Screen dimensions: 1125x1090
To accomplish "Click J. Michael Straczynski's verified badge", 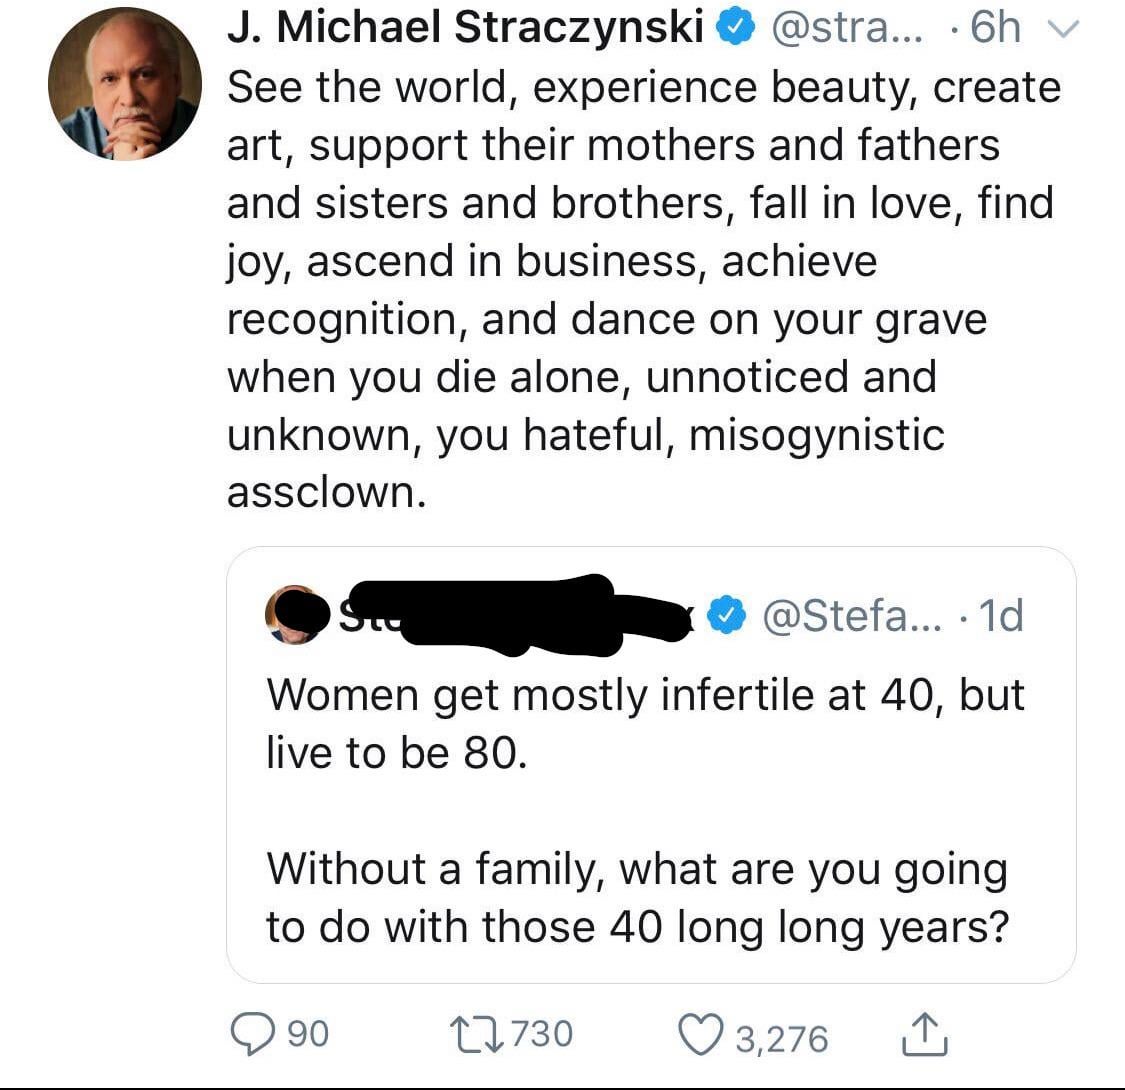I will coord(736,30).
